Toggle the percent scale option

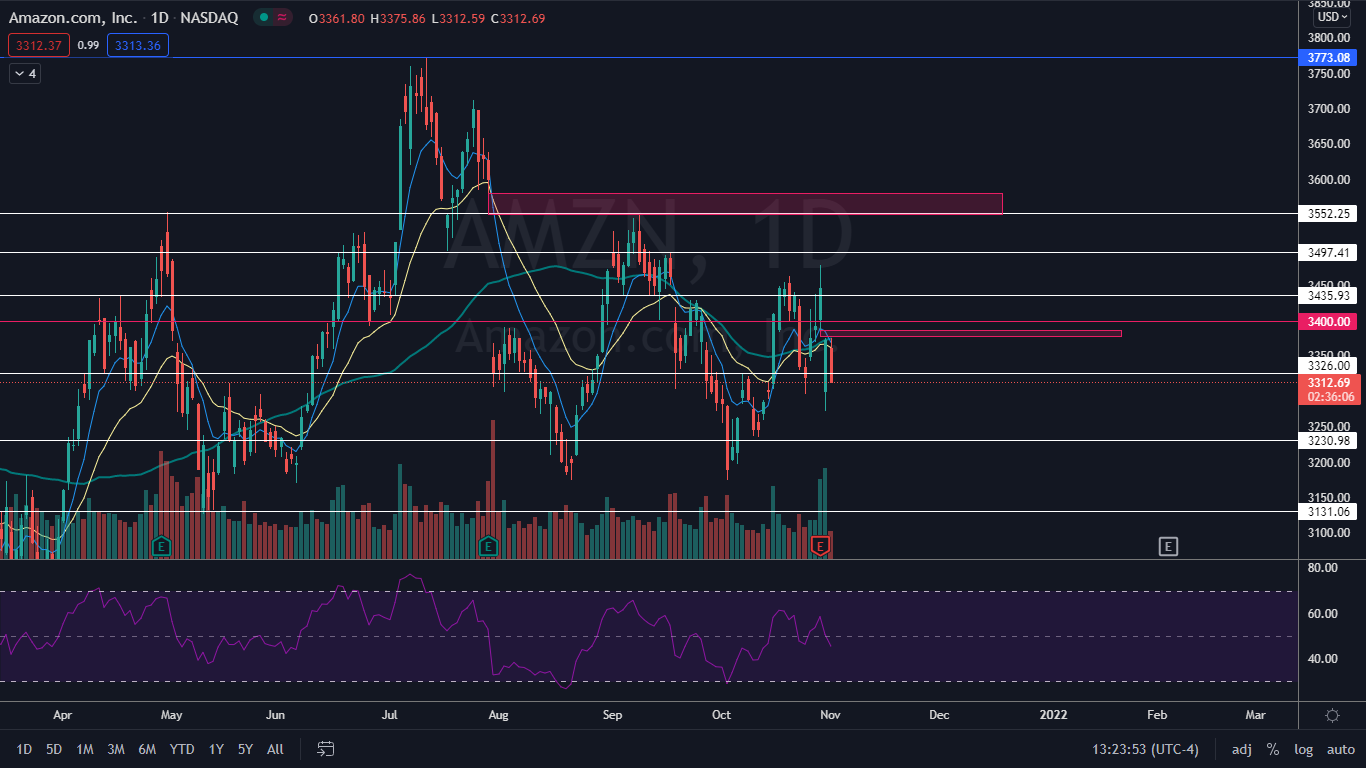tap(1273, 749)
